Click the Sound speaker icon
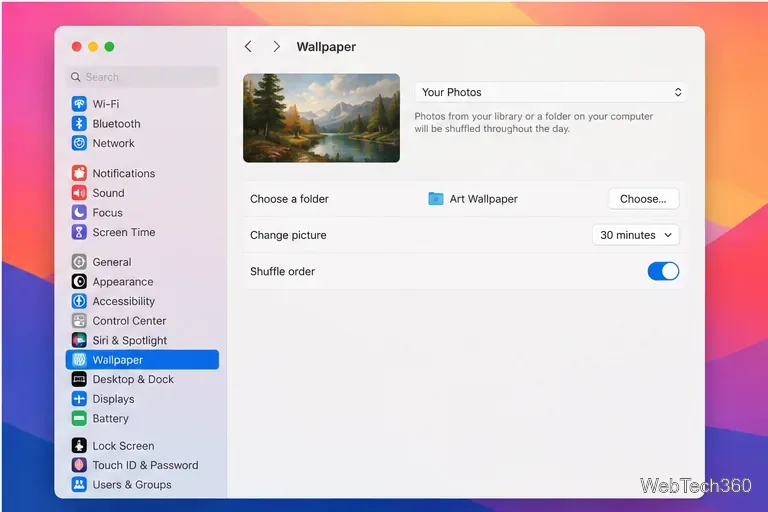 coord(79,193)
